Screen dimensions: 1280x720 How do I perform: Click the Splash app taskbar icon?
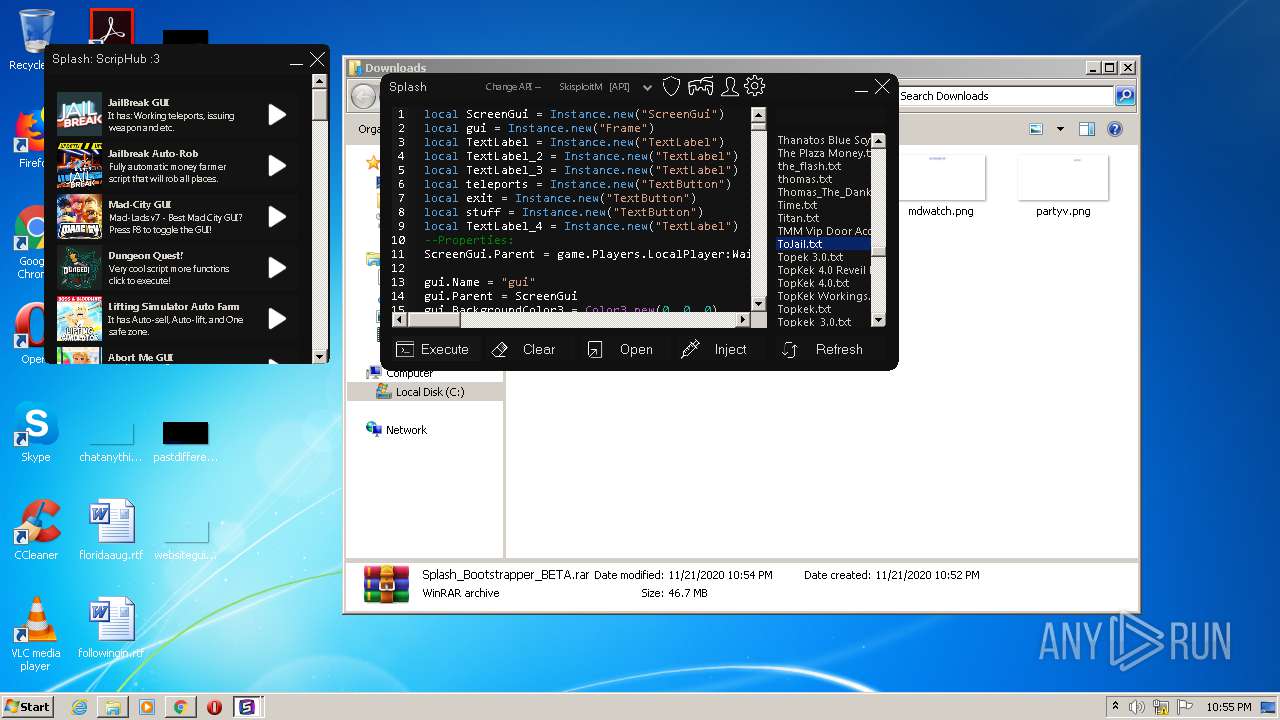[246, 707]
